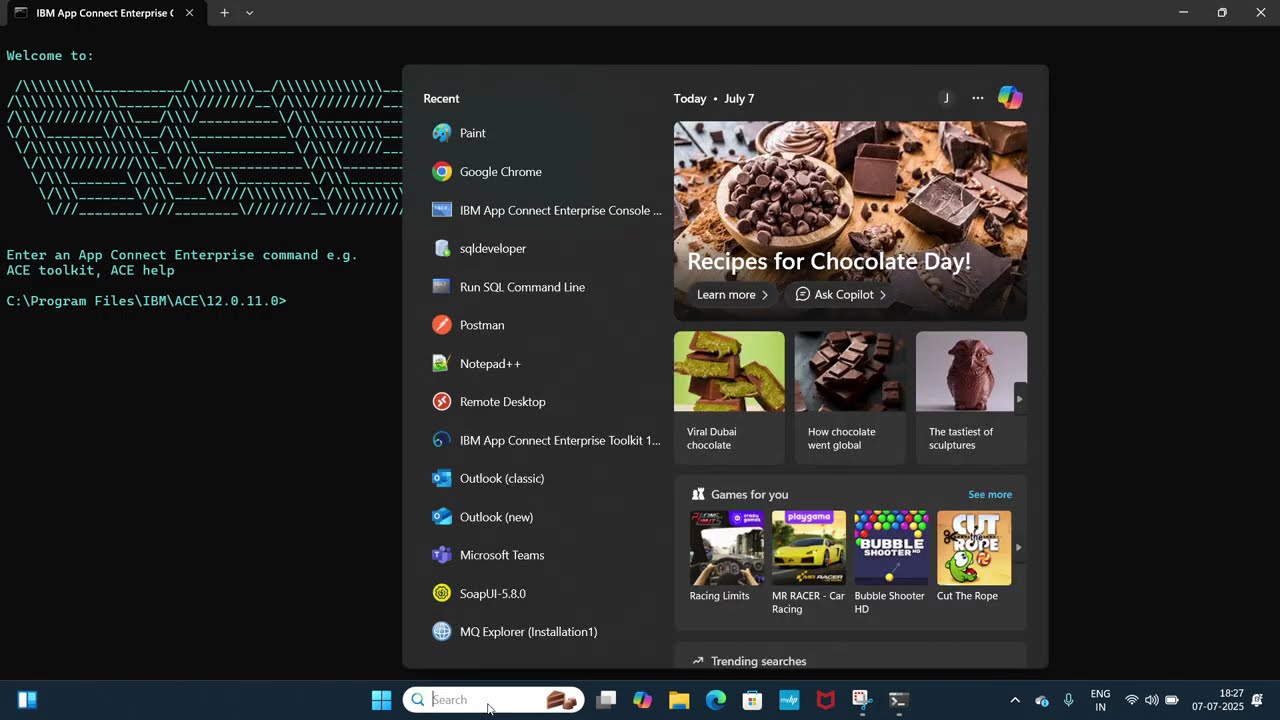Screen dimensions: 1280x720
Task: Open McAfee from the taskbar
Action: tap(826, 700)
